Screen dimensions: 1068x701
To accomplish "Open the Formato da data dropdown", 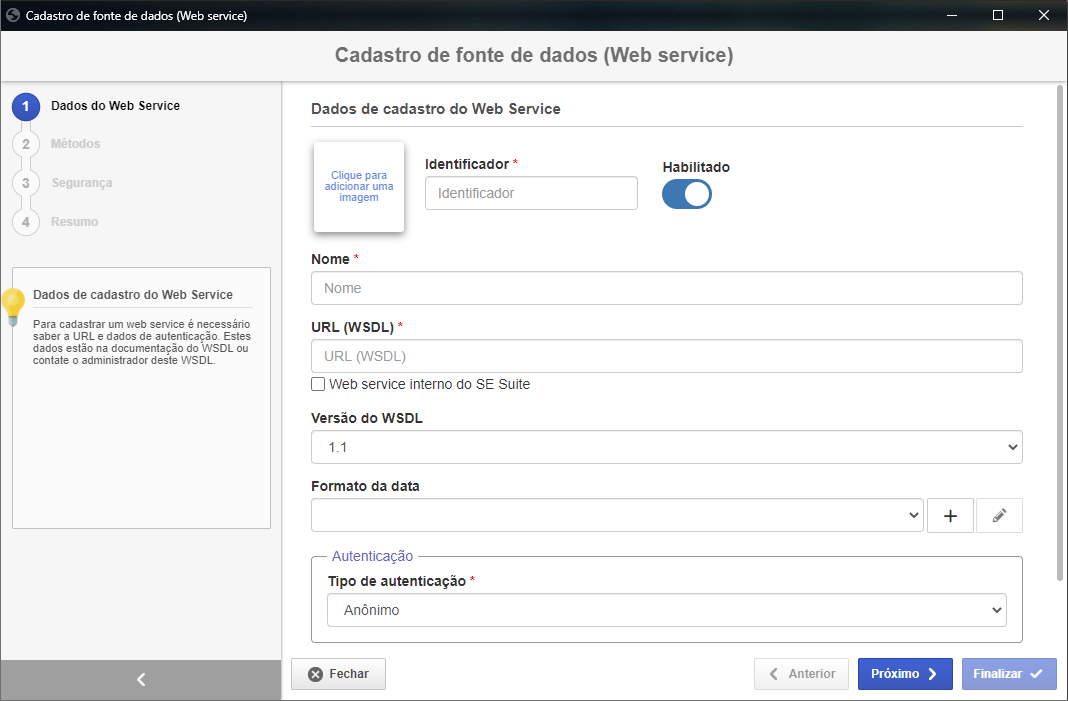I will point(617,515).
